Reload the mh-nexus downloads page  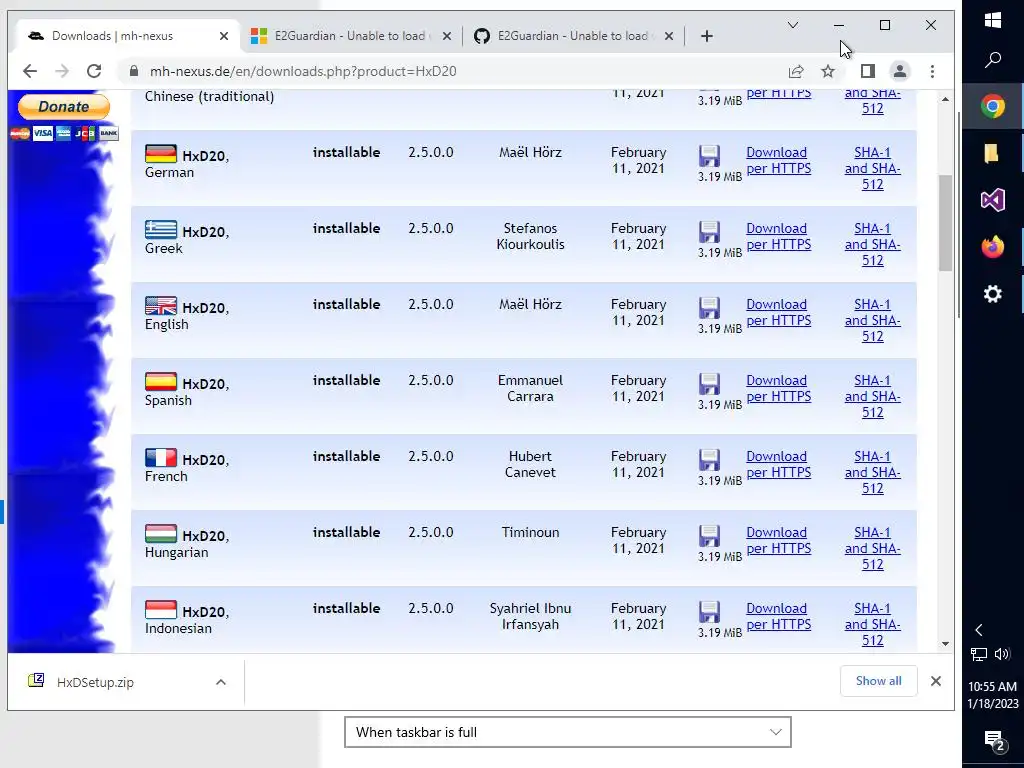click(x=94, y=71)
